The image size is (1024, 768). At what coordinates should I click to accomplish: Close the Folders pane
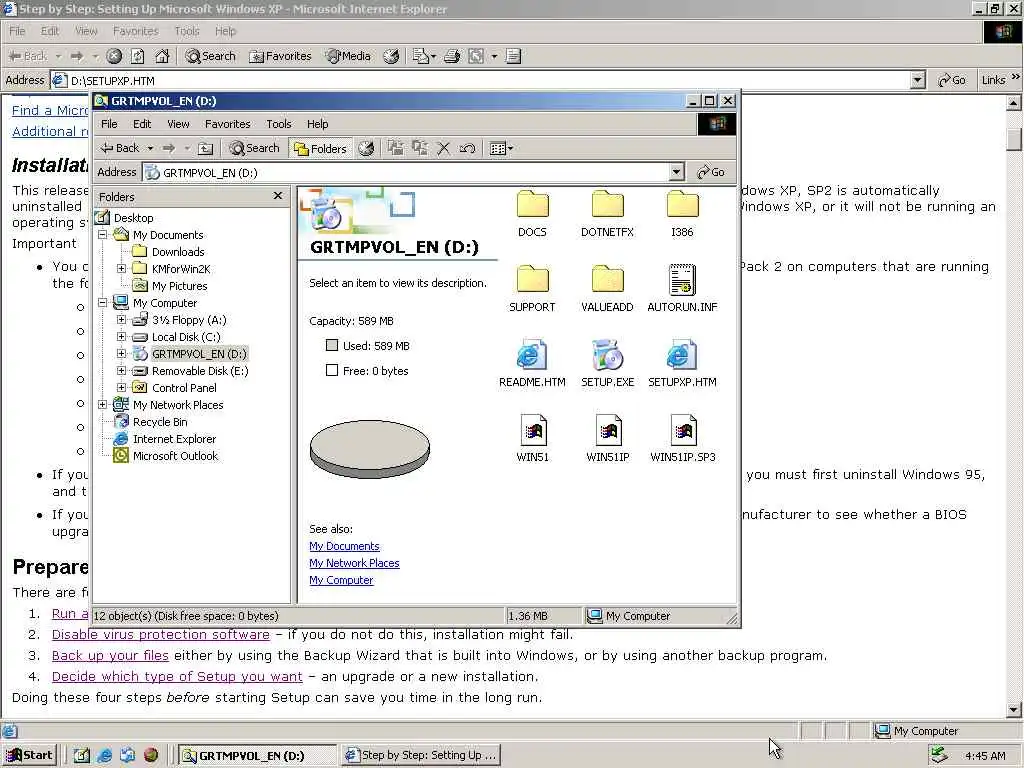coord(278,195)
